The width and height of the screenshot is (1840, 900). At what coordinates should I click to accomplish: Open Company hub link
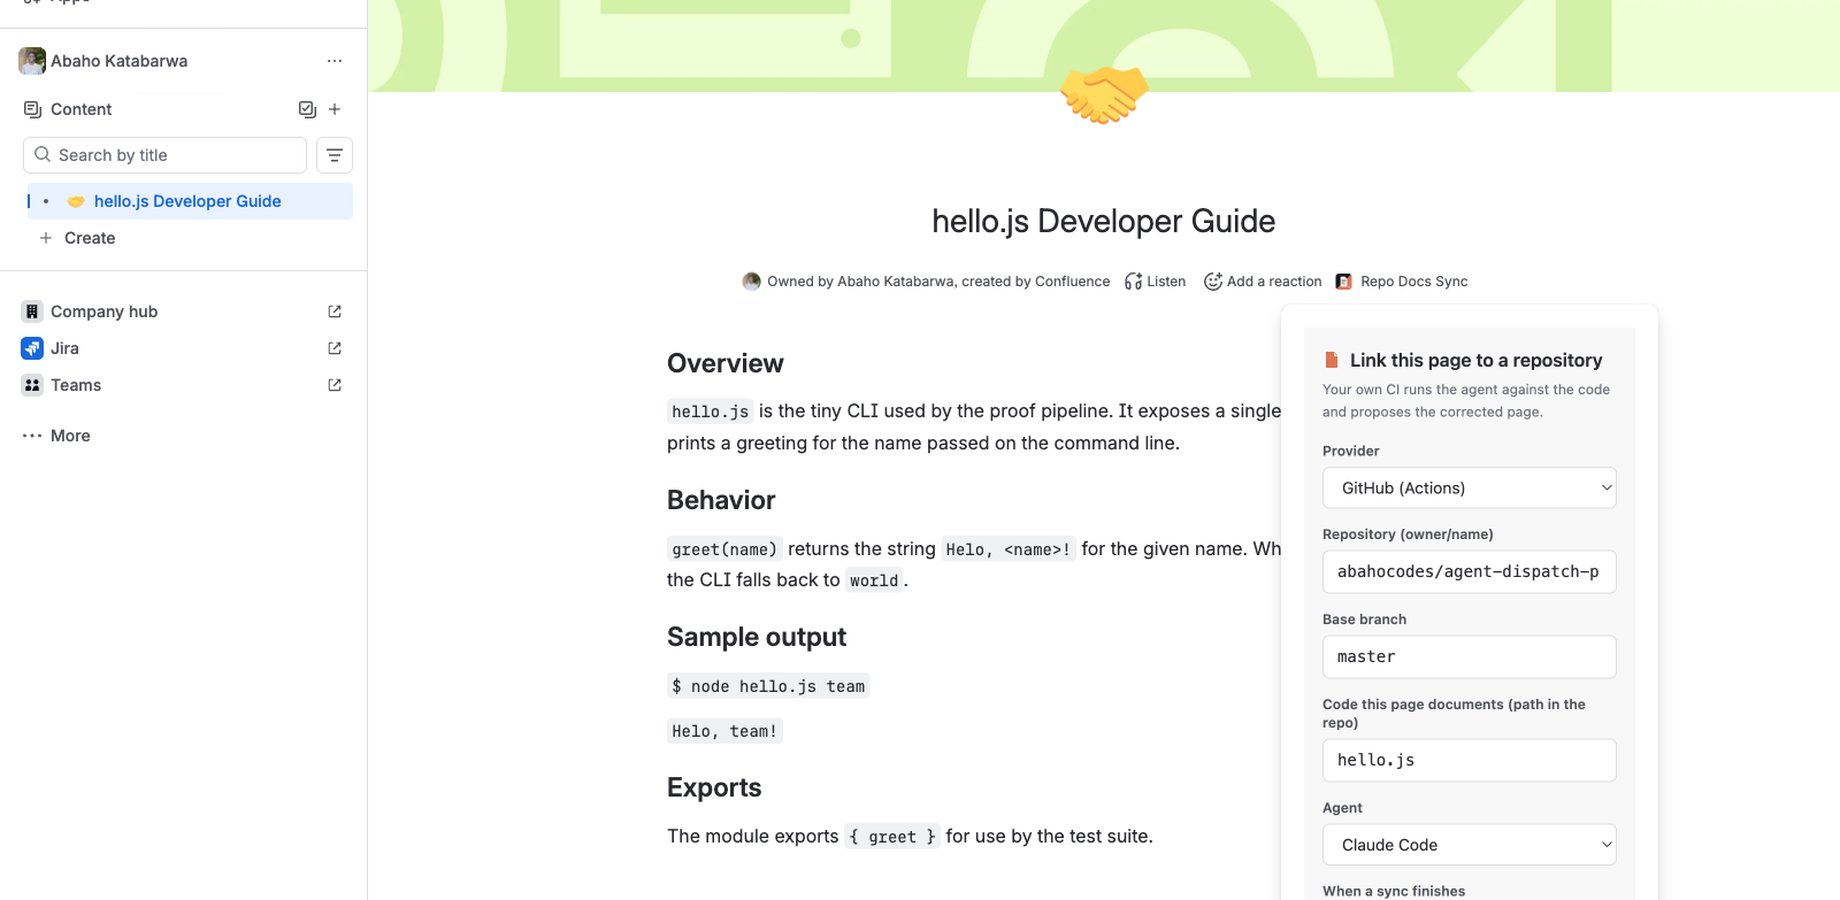[x=104, y=311]
